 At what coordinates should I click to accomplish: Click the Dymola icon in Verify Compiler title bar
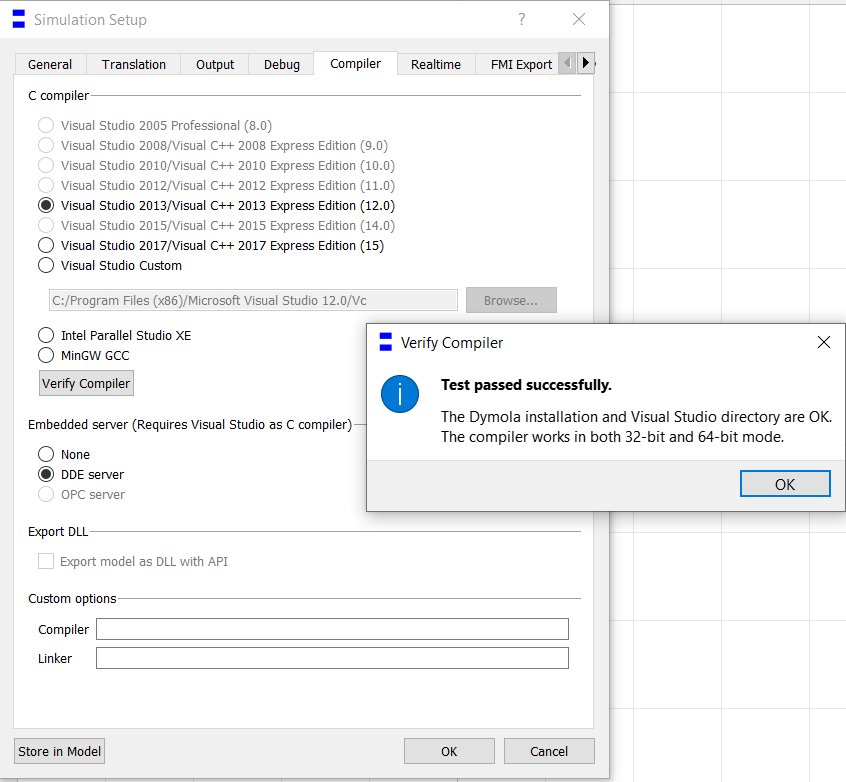coord(386,343)
